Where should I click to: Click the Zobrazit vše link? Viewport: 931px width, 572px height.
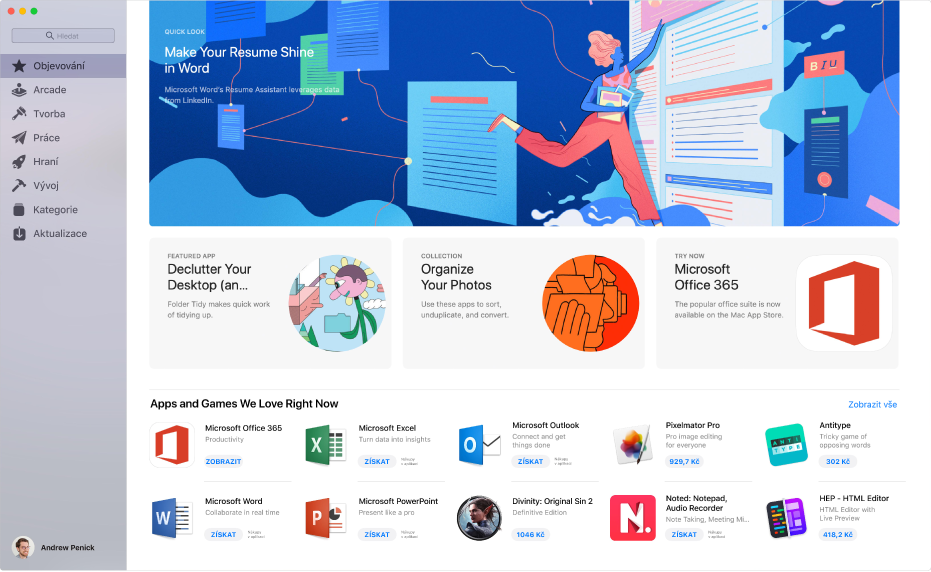coord(872,404)
